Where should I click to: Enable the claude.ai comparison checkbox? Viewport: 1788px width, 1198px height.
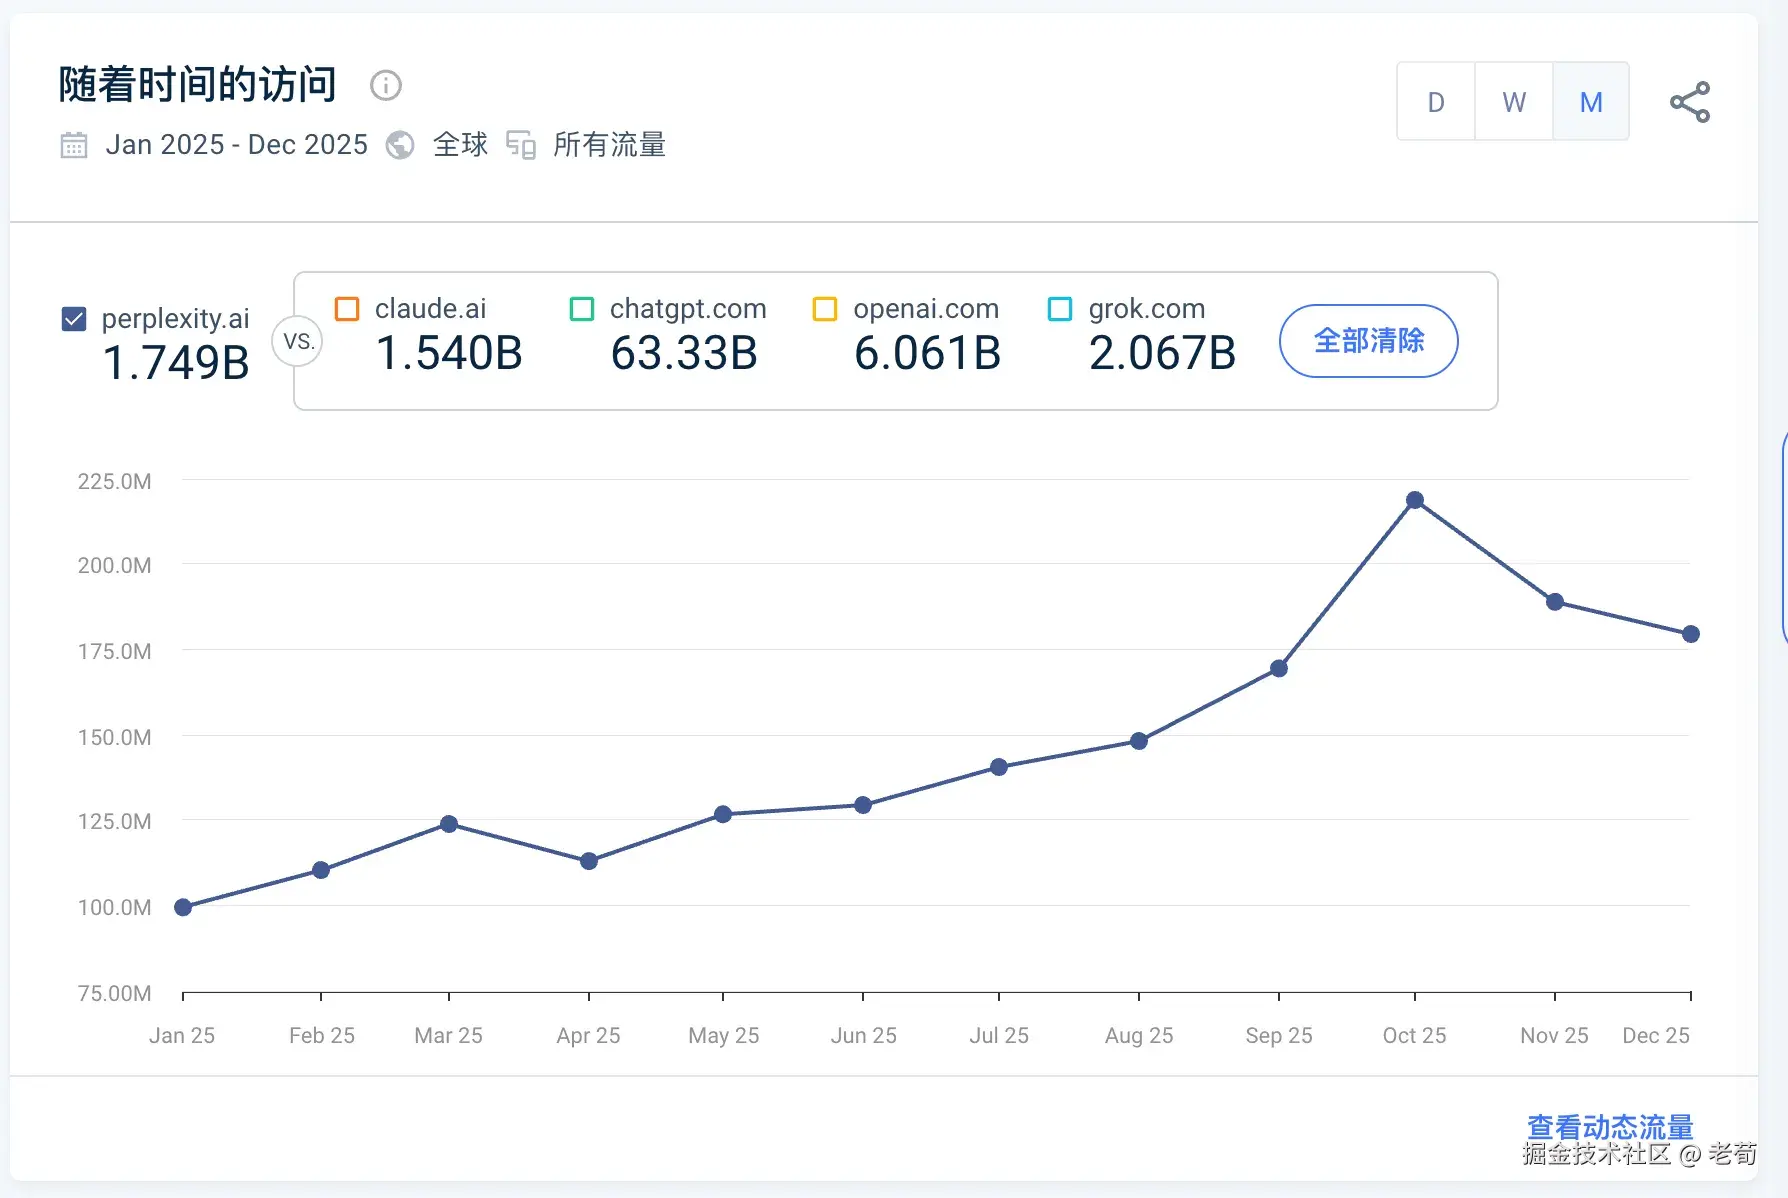(347, 309)
